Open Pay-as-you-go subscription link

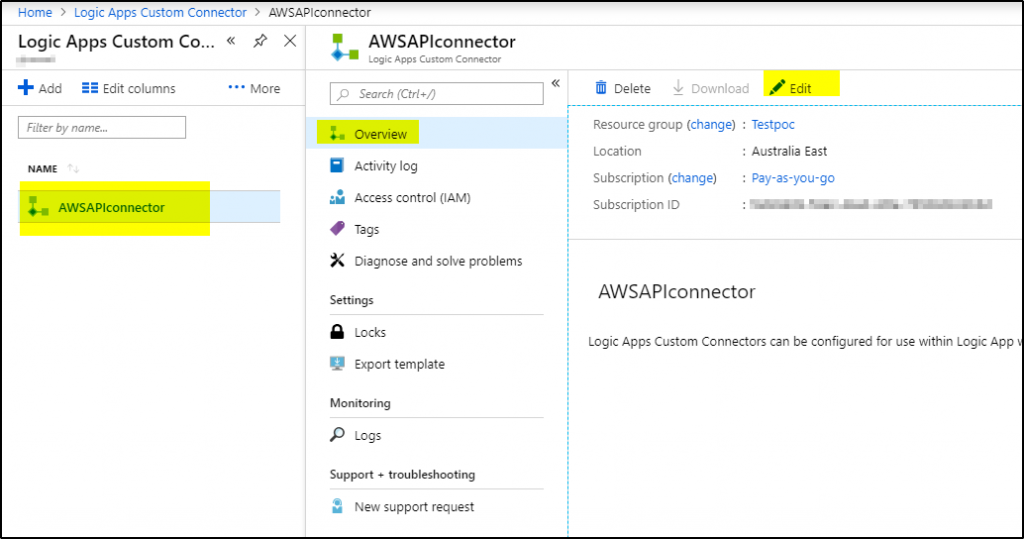coord(793,178)
